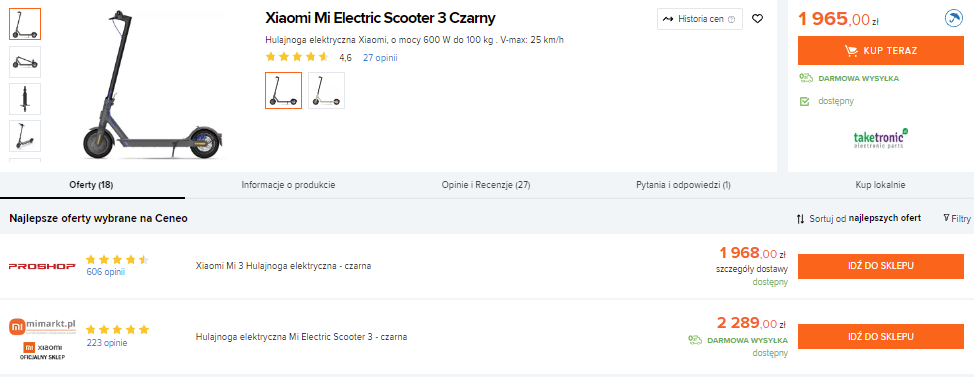
Task: Open sort dropdown najlepszych ofert
Action: click(x=884, y=218)
